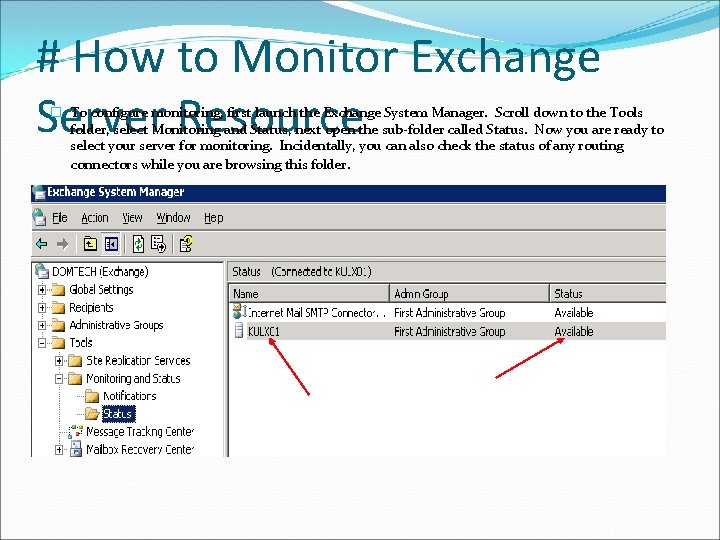Select Recipients in the tree
720x540 pixels.
[x=91, y=308]
